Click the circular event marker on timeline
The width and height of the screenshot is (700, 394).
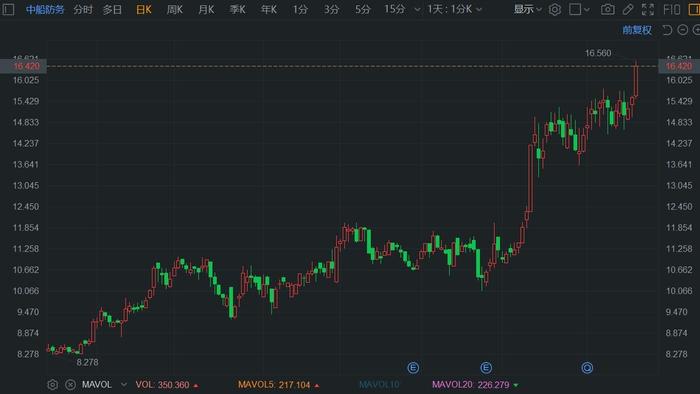tap(587, 368)
